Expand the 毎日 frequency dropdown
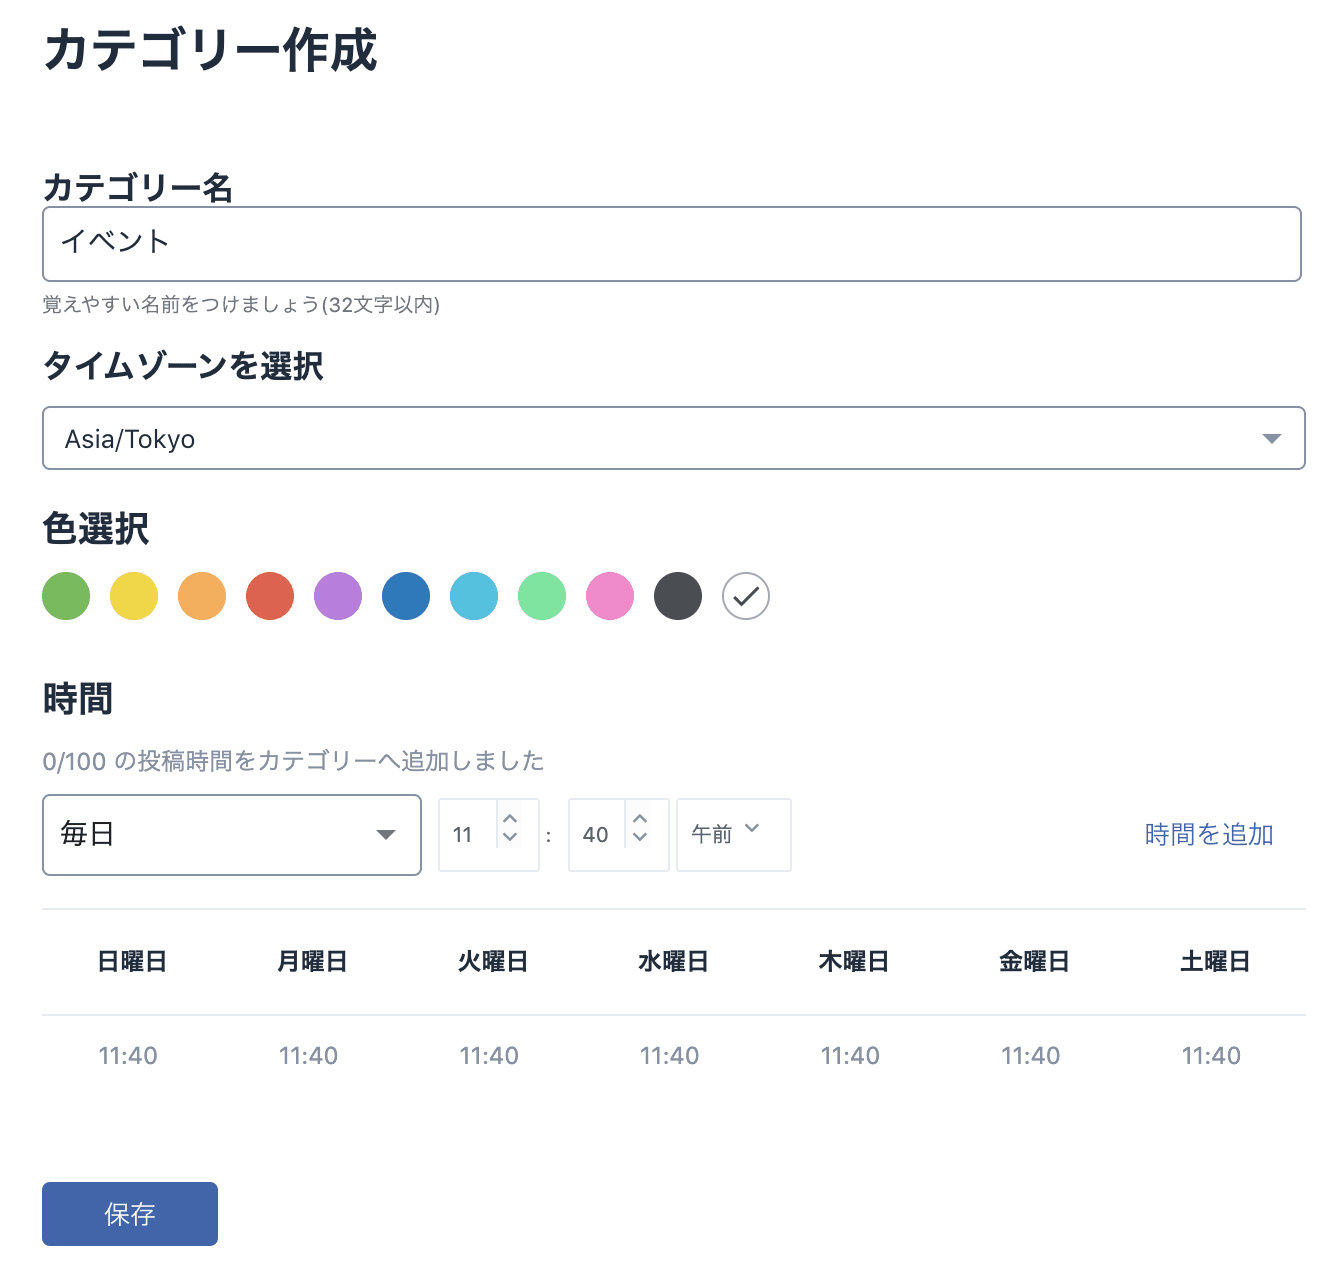The width and height of the screenshot is (1338, 1262). [231, 835]
